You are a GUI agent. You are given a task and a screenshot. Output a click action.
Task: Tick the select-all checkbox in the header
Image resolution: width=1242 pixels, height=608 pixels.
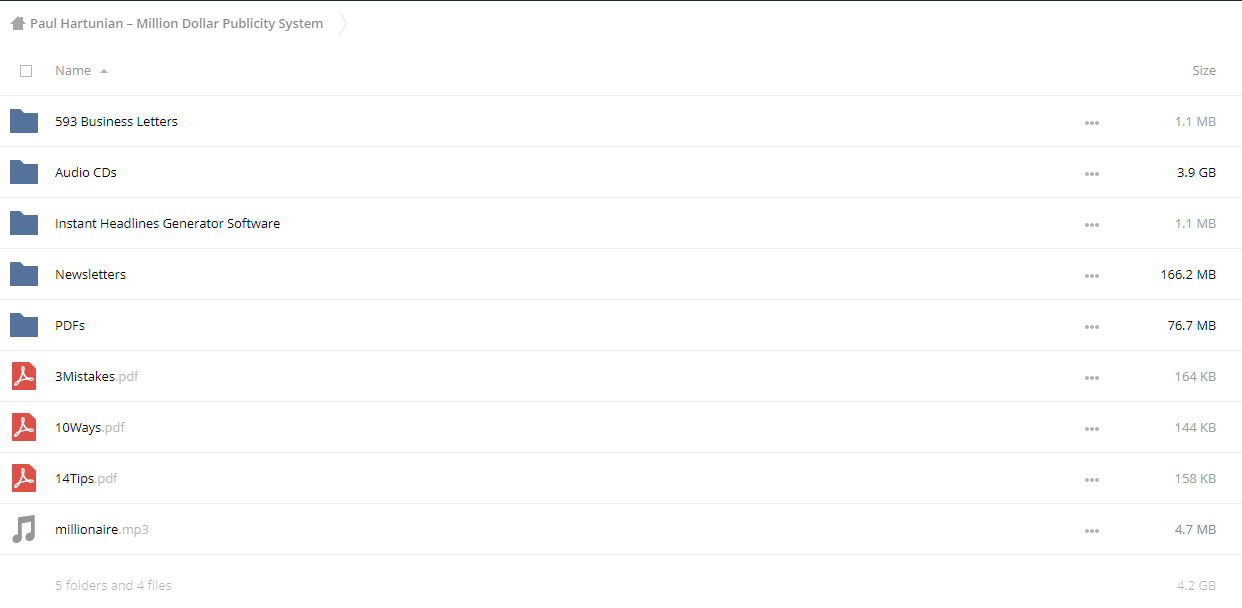point(26,71)
